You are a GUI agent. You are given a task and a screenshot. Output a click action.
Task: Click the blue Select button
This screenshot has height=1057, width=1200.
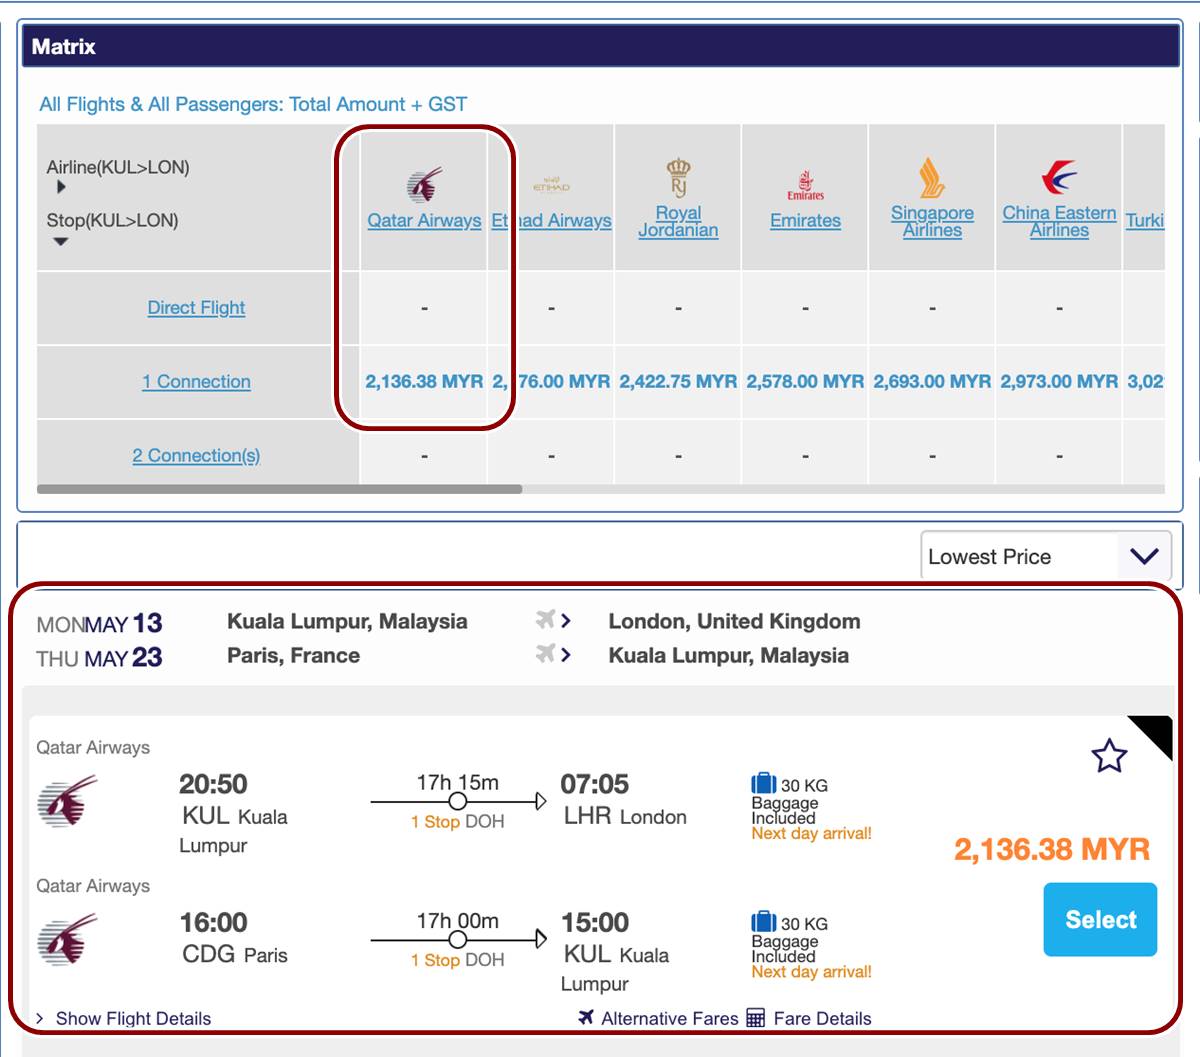click(1100, 919)
